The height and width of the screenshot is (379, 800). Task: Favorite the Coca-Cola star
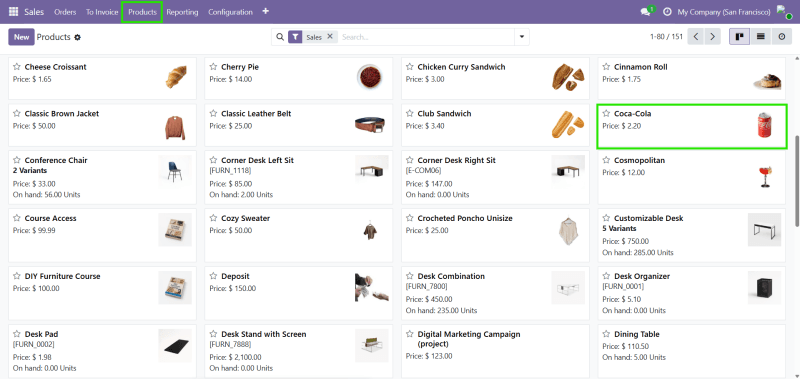click(606, 113)
